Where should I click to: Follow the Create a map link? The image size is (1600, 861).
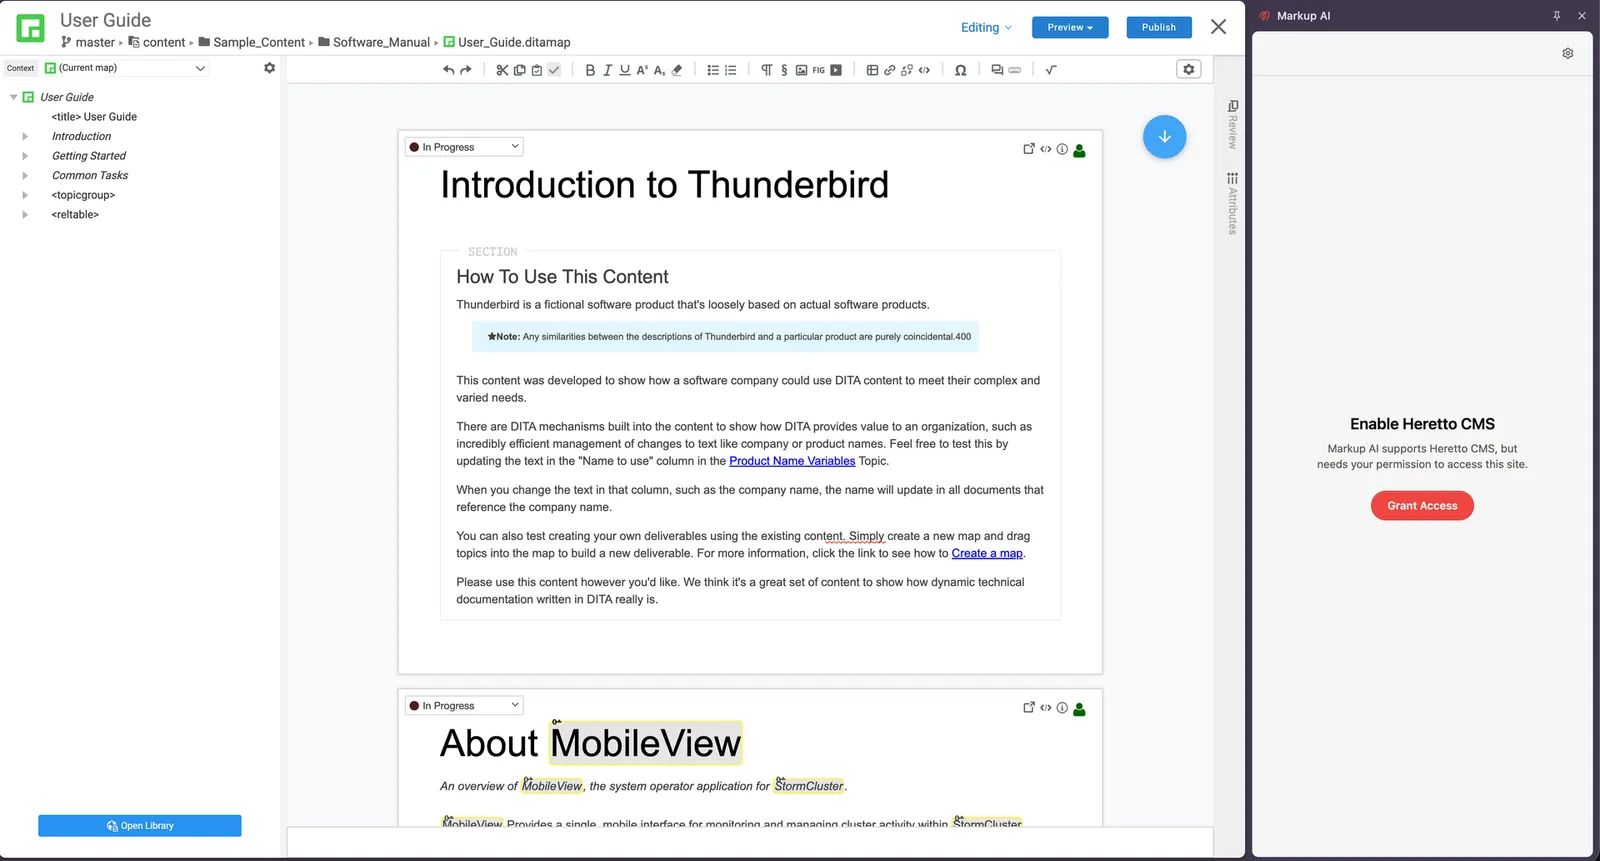point(987,553)
